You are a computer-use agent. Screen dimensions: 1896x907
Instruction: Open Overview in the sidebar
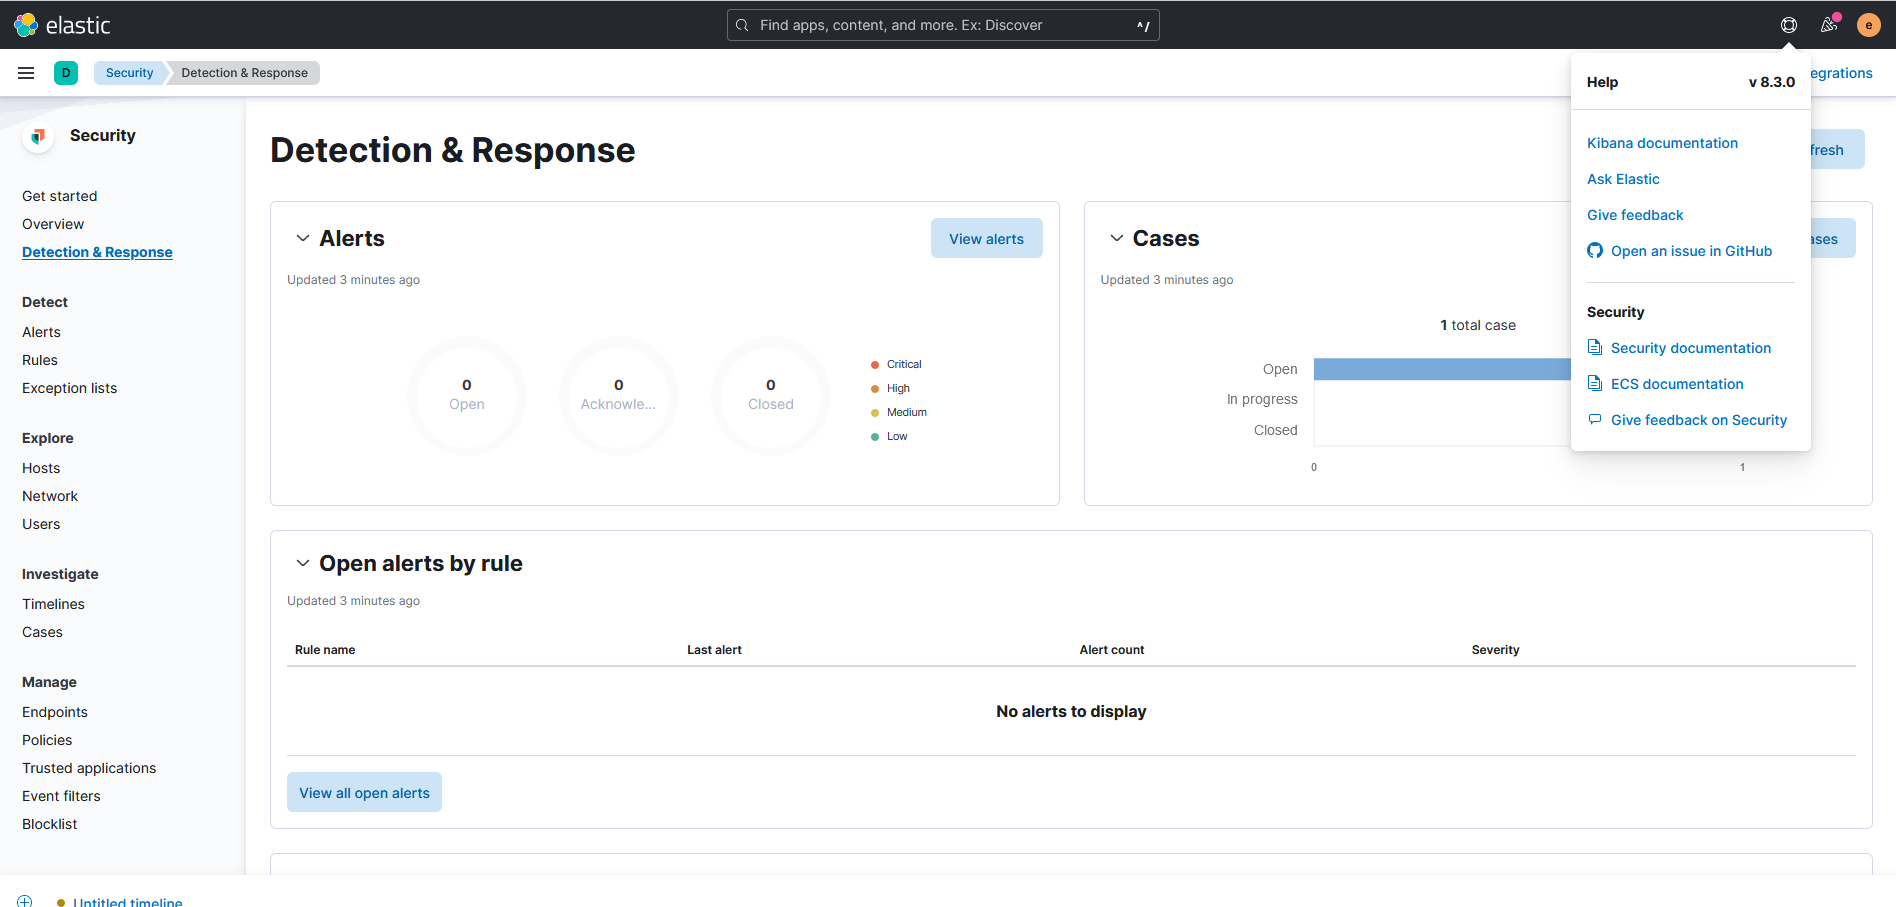tap(53, 224)
